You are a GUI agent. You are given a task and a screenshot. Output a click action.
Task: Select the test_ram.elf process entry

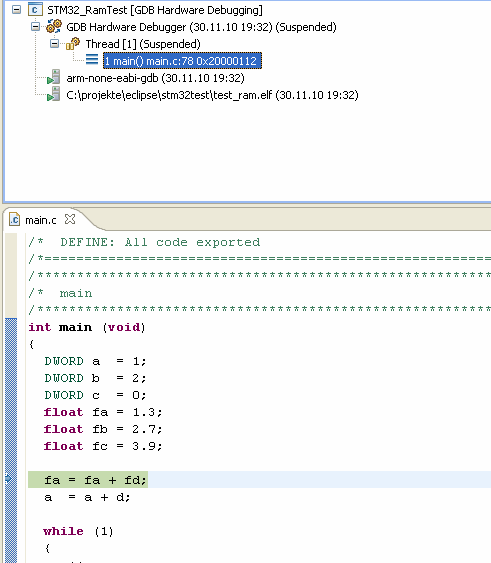pos(212,95)
